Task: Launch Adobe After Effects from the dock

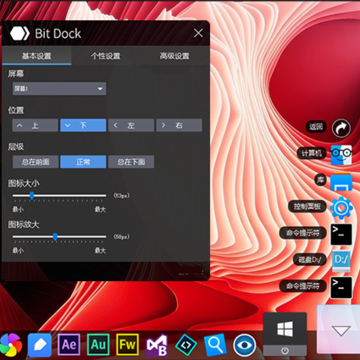Action: click(x=69, y=345)
